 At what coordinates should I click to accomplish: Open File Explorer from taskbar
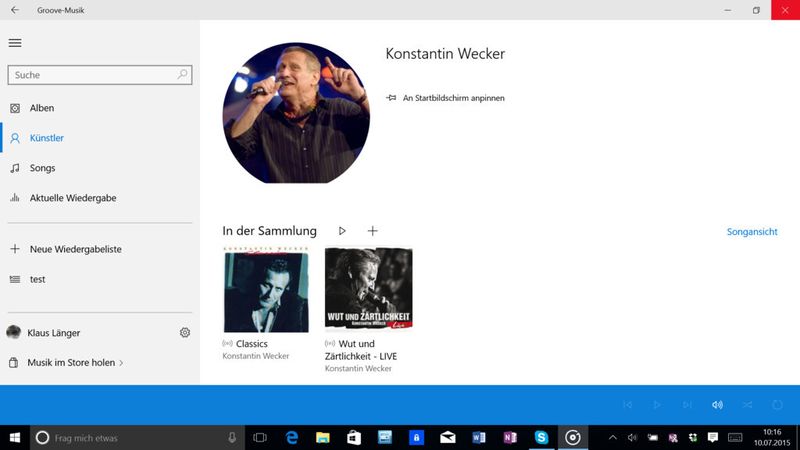[322, 438]
